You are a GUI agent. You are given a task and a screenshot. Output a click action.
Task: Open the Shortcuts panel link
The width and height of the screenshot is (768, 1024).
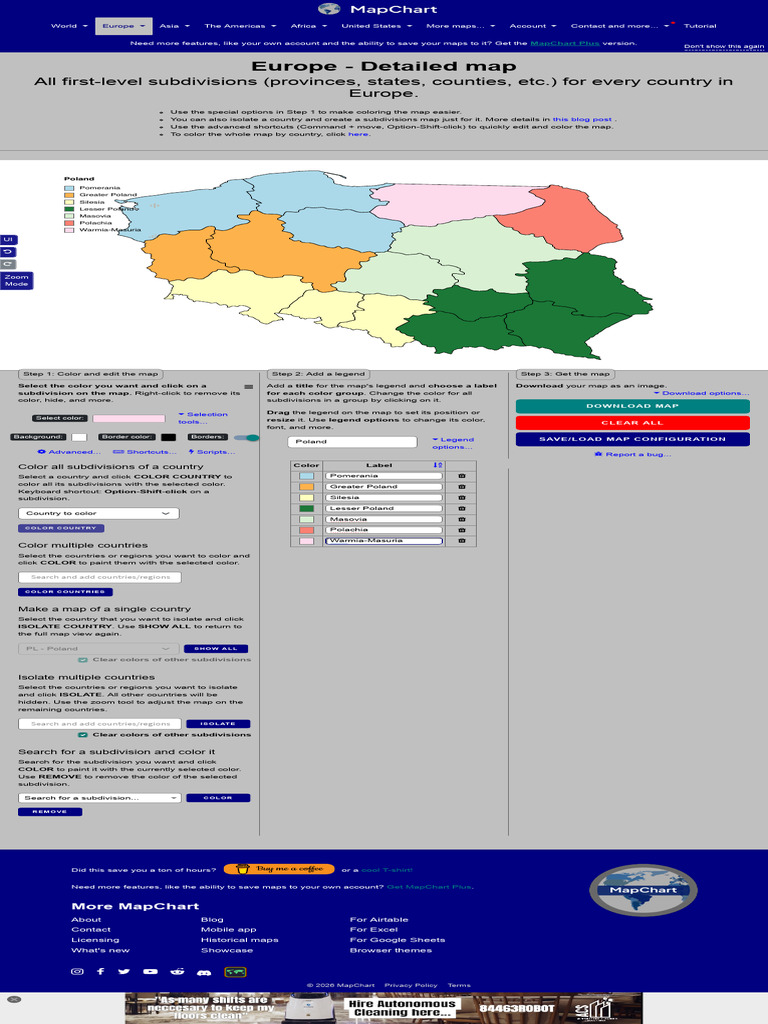pyautogui.click(x=144, y=452)
